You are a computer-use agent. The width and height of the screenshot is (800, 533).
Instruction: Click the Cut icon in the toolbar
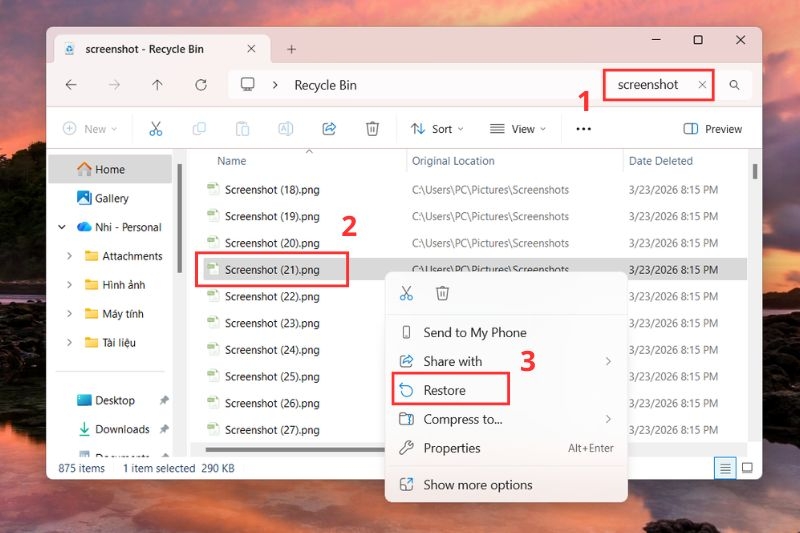click(156, 129)
